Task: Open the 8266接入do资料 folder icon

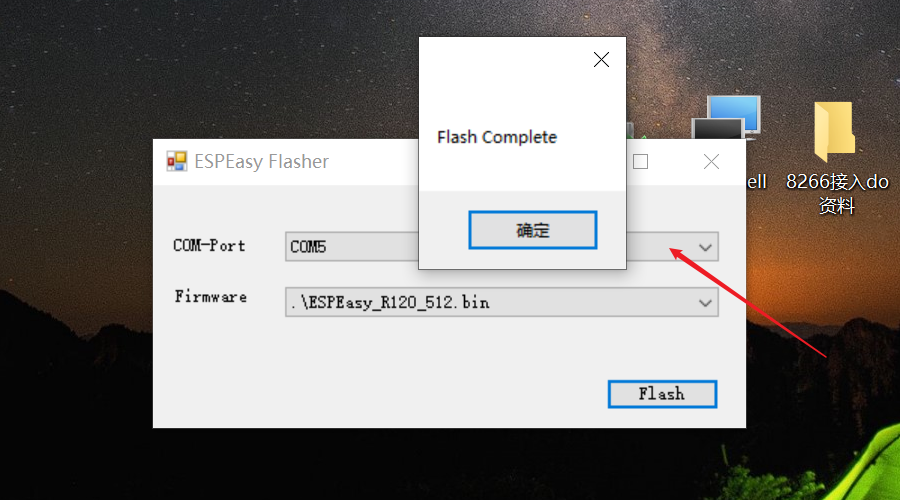Action: point(835,131)
